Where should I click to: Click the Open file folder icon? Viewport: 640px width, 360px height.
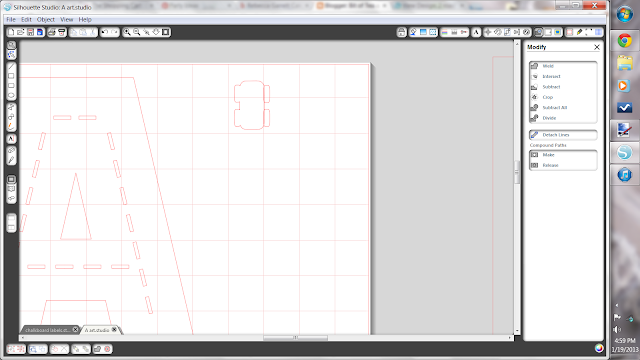(x=21, y=32)
